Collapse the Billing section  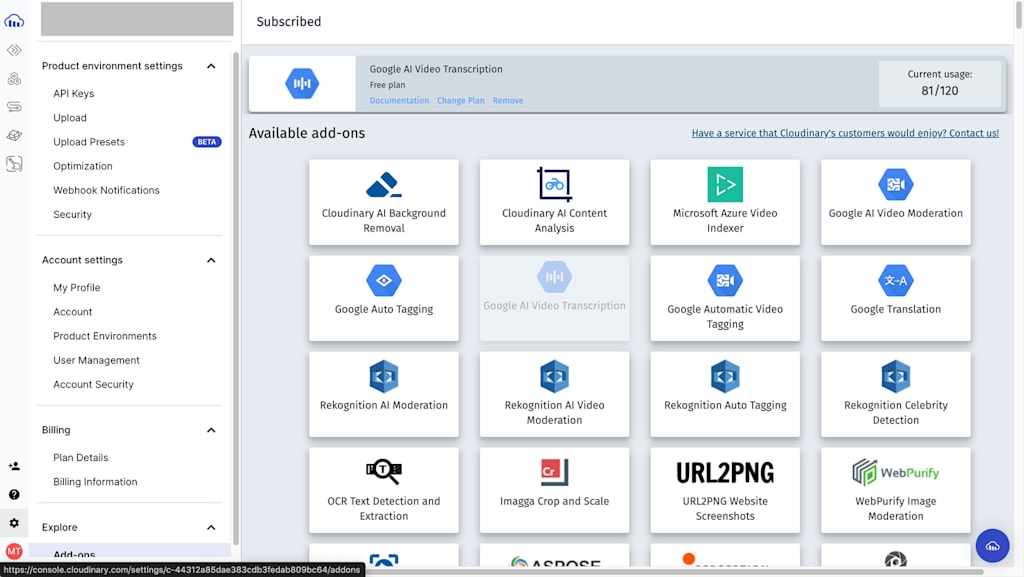click(x=211, y=430)
